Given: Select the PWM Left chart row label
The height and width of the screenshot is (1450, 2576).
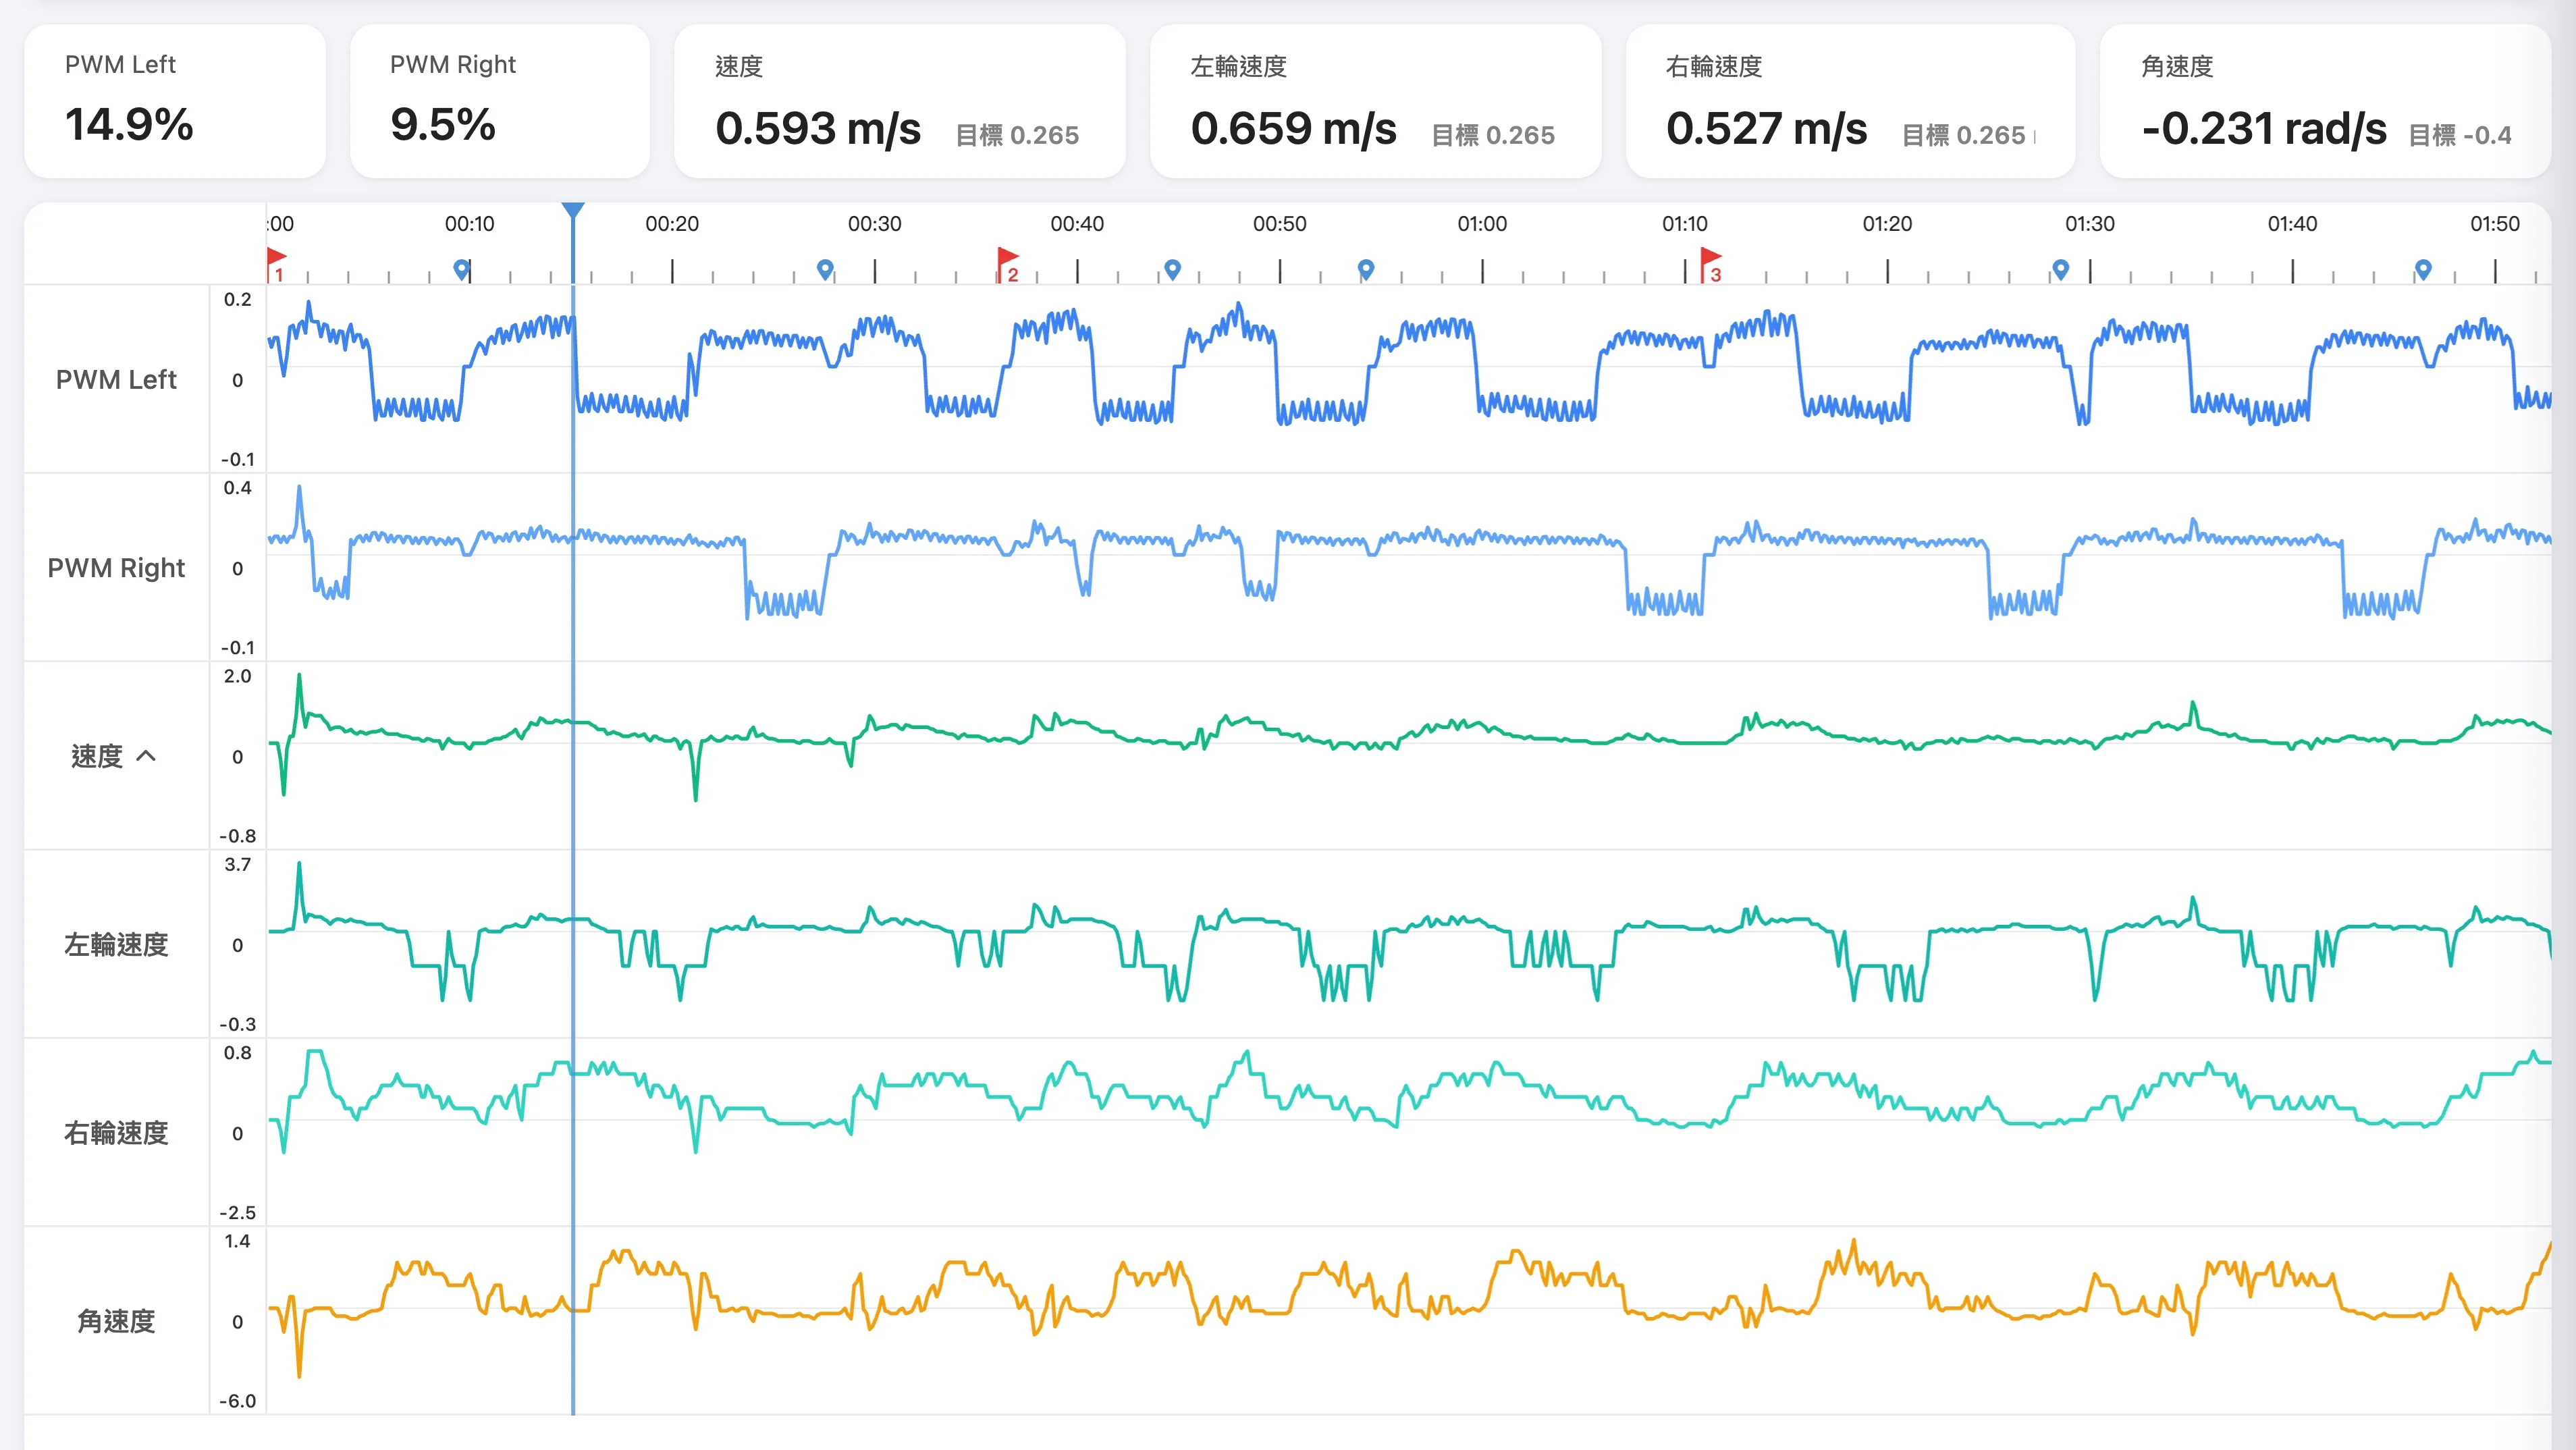Looking at the screenshot, I should tap(116, 380).
